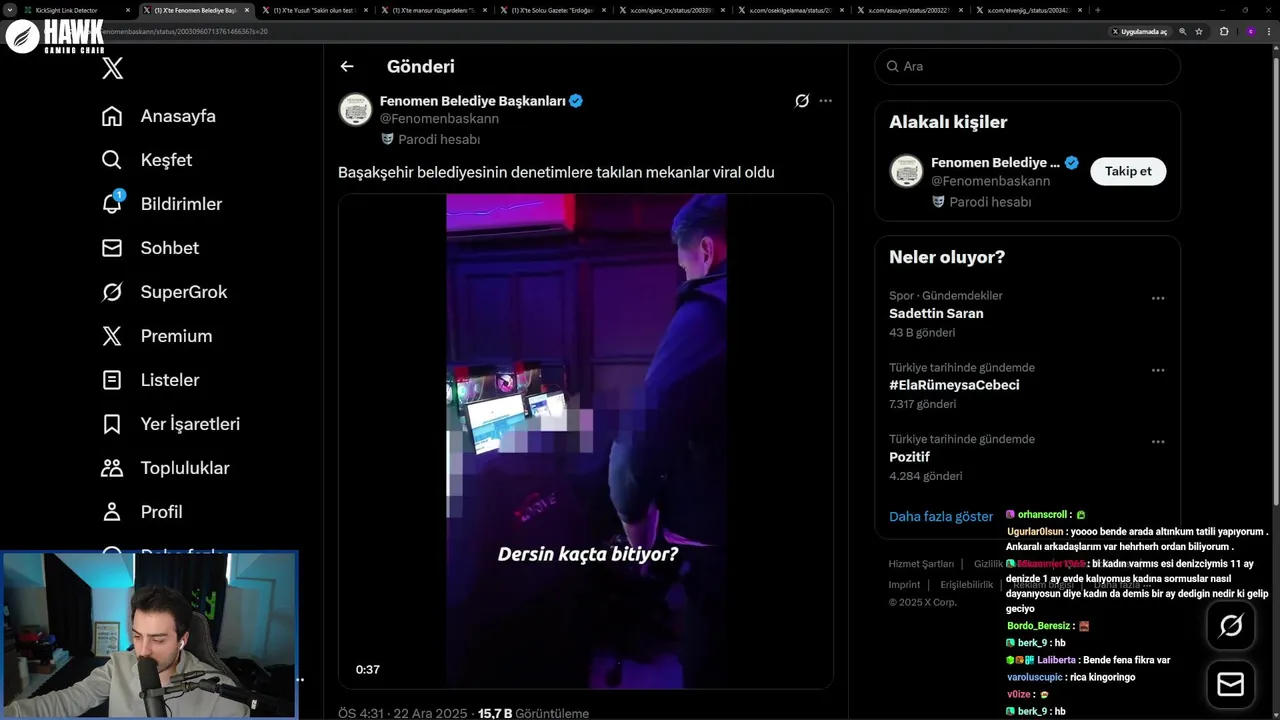Screen dimensions: 1280x720
Task: Open Pozitif trend more options
Action: tap(1157, 442)
